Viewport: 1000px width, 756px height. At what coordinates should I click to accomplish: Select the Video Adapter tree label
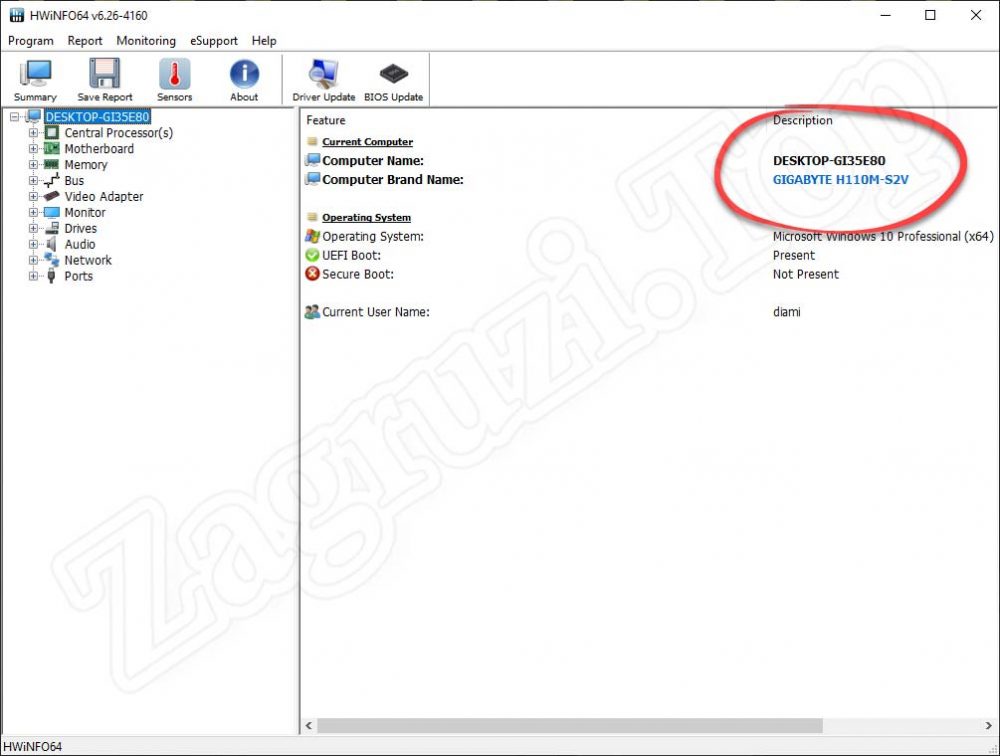point(103,196)
